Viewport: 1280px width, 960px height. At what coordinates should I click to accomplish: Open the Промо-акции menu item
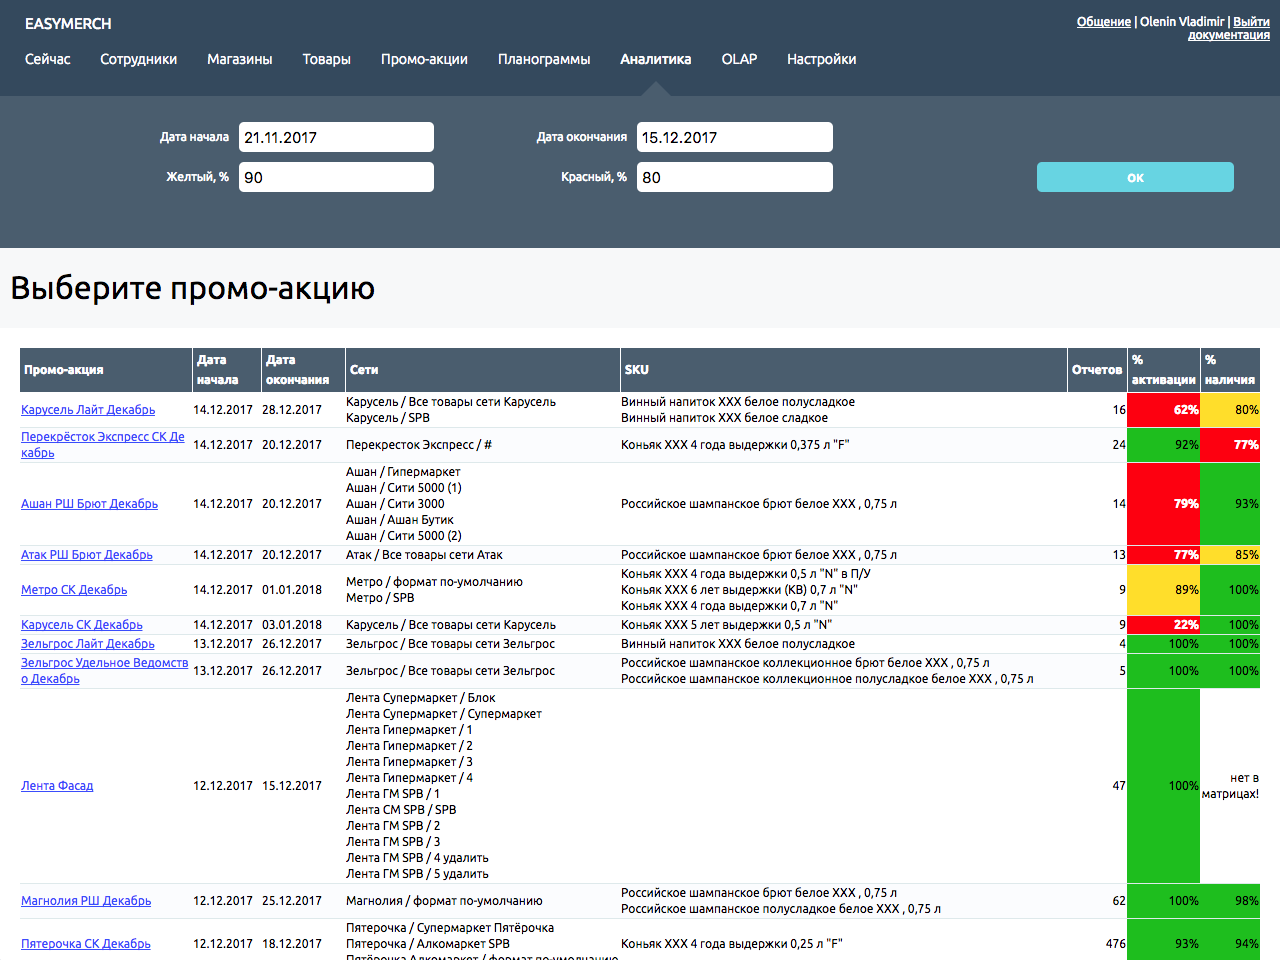click(x=424, y=59)
